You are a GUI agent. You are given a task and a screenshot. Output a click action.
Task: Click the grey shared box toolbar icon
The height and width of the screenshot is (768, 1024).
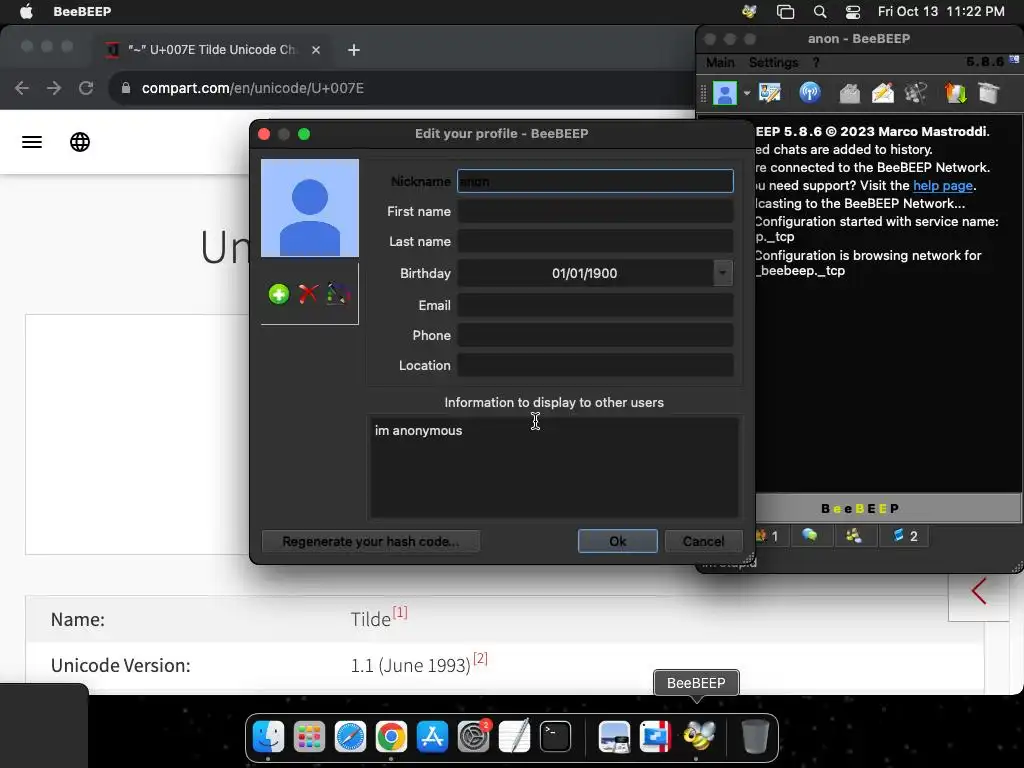pyautogui.click(x=989, y=93)
